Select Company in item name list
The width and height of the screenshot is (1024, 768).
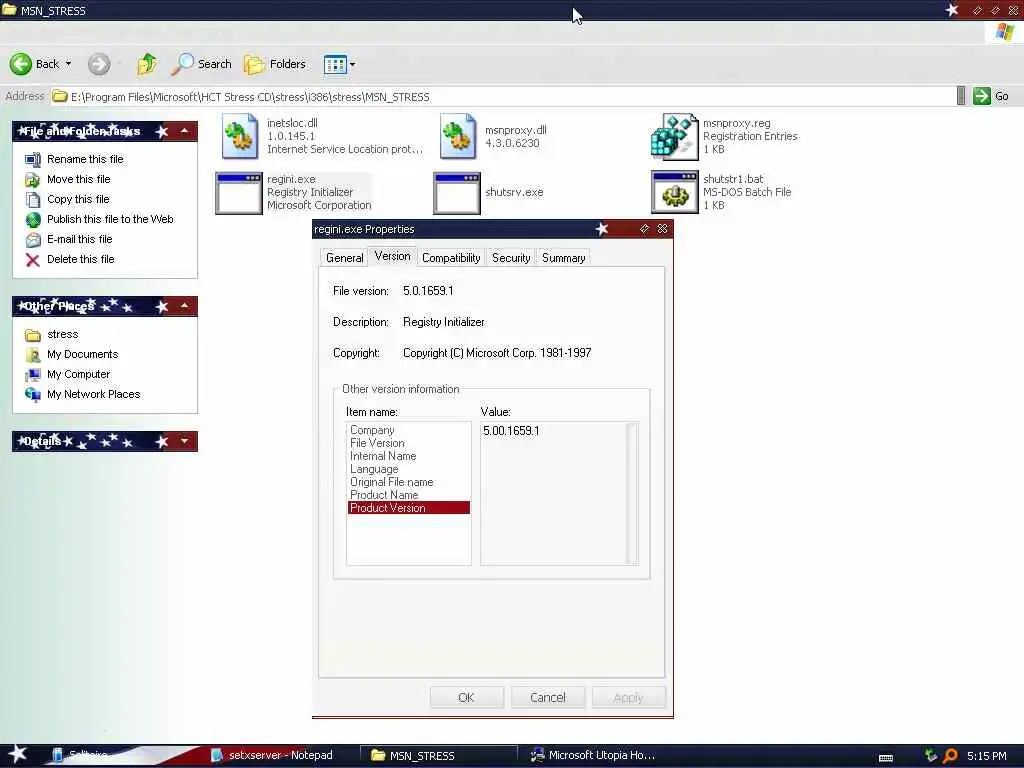pyautogui.click(x=372, y=430)
